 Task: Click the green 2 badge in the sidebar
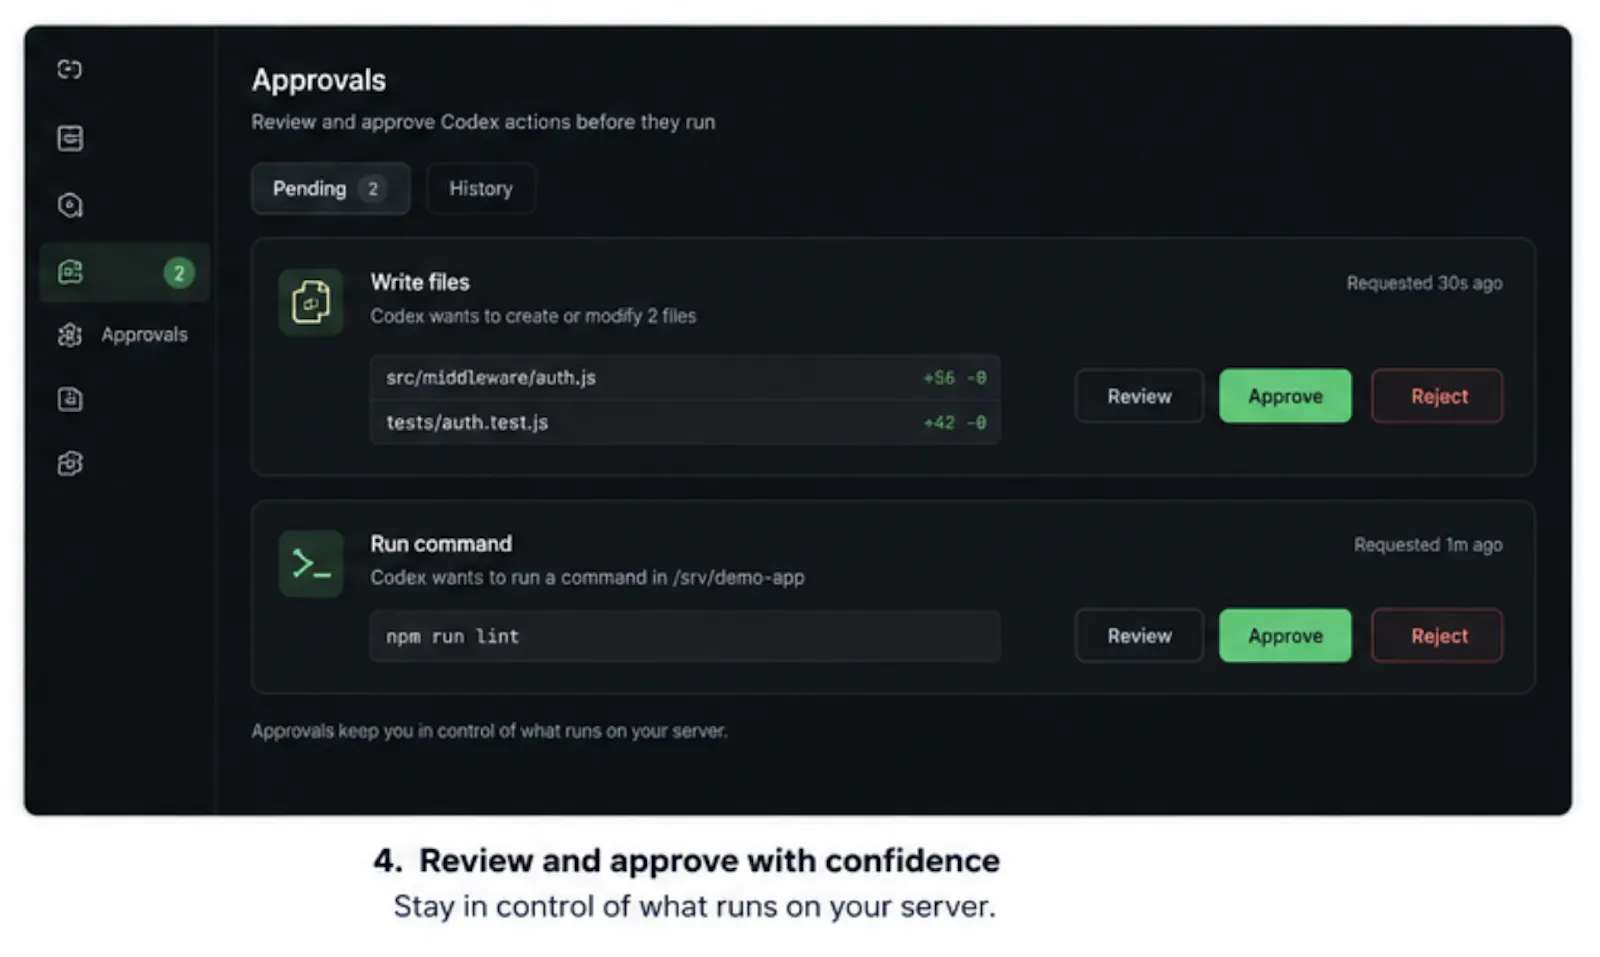tap(179, 273)
